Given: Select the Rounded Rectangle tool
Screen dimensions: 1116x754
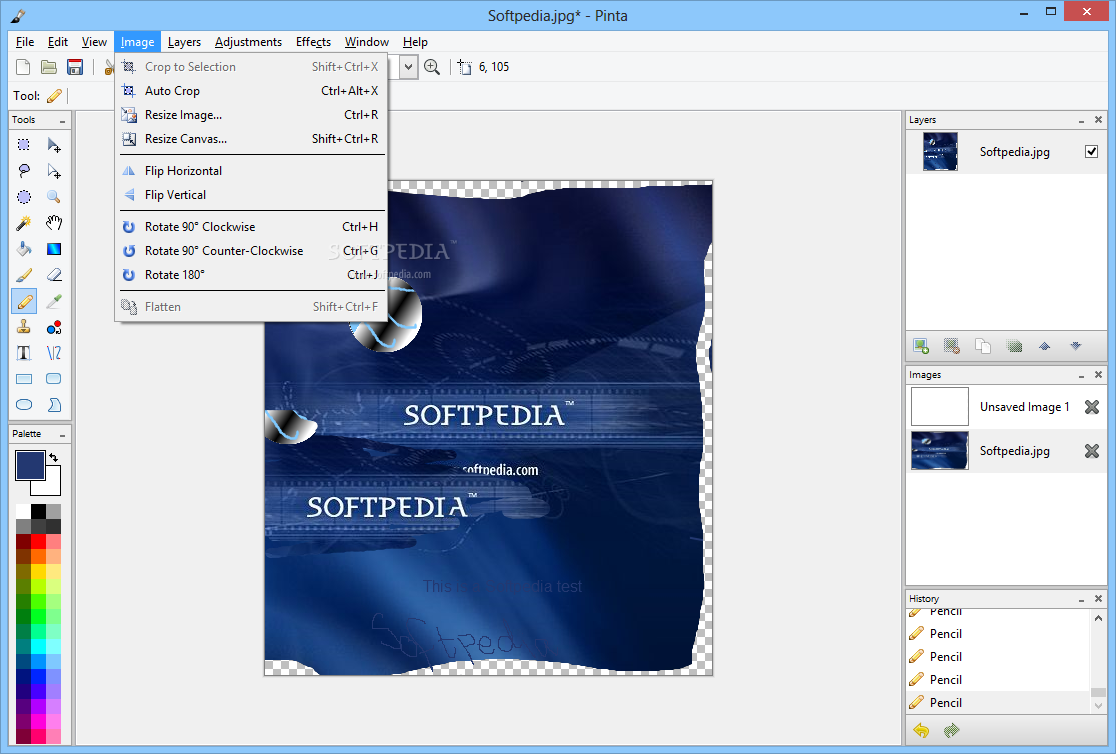Looking at the screenshot, I should [53, 379].
